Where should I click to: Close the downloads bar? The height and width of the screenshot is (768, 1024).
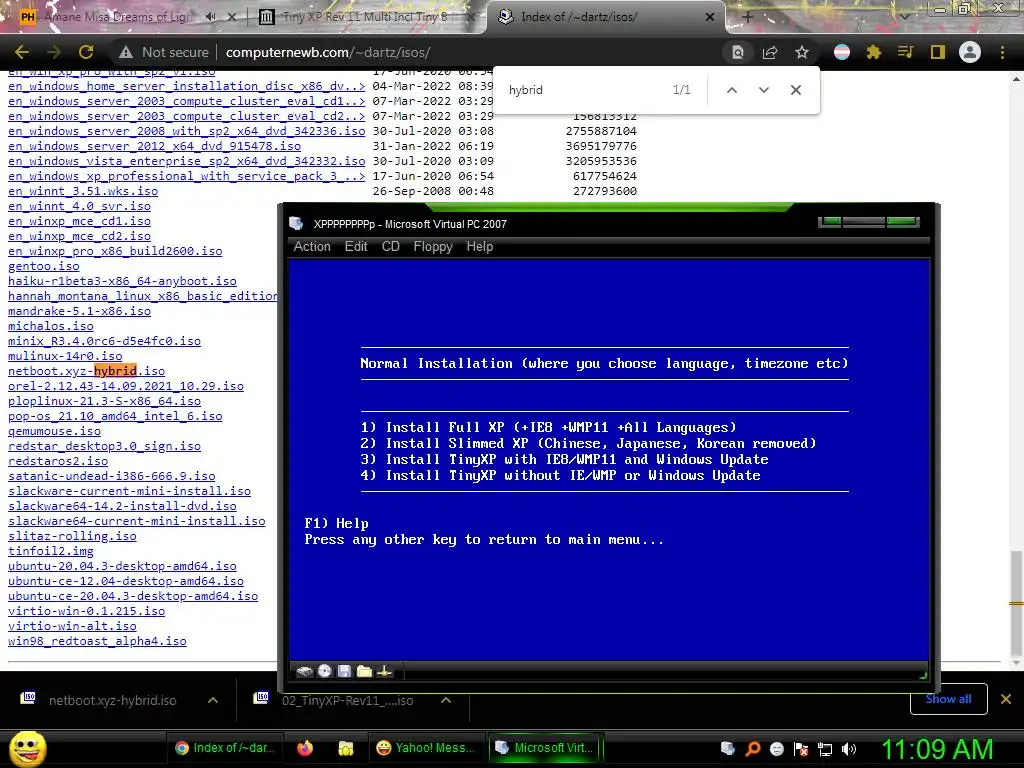tap(1006, 699)
